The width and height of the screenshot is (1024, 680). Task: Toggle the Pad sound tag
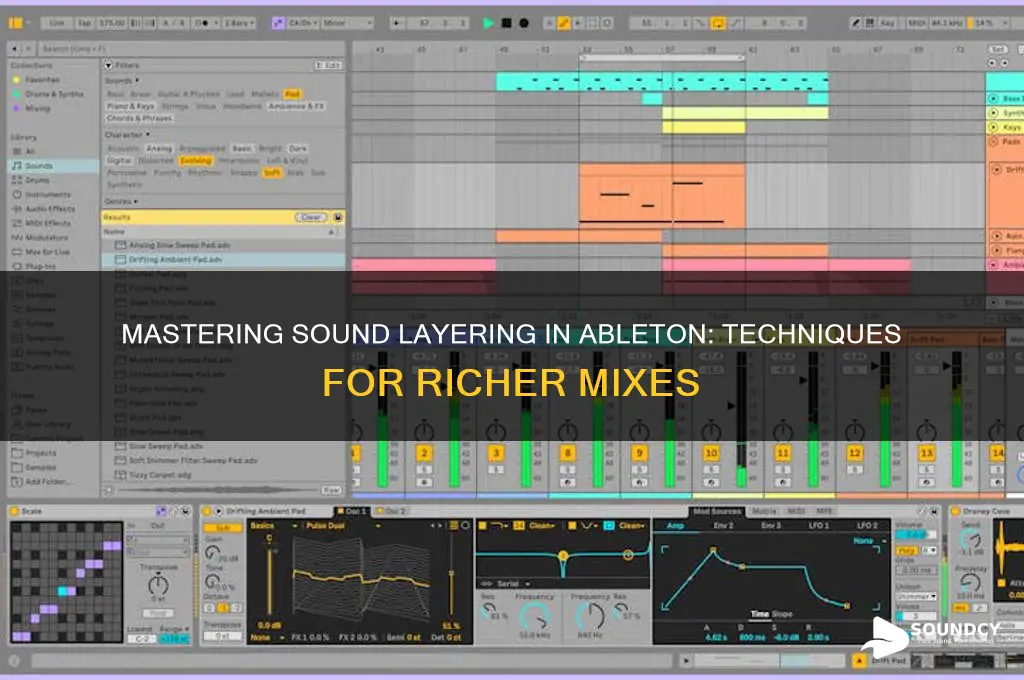coord(292,94)
